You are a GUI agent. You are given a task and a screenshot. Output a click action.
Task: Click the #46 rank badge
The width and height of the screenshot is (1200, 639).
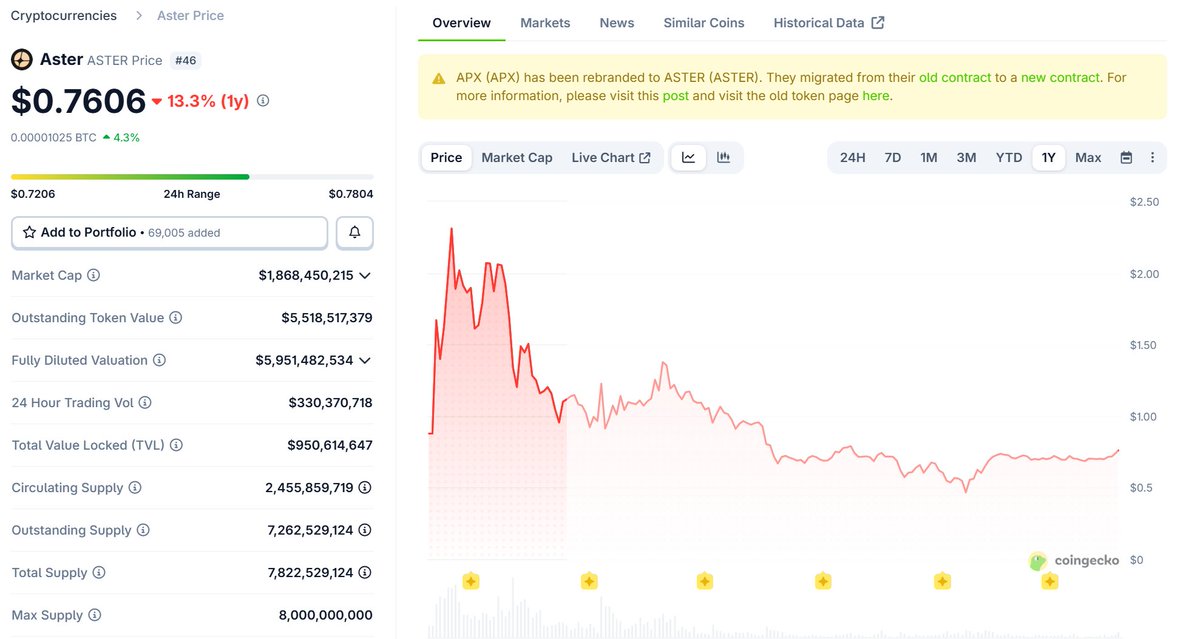coord(186,60)
